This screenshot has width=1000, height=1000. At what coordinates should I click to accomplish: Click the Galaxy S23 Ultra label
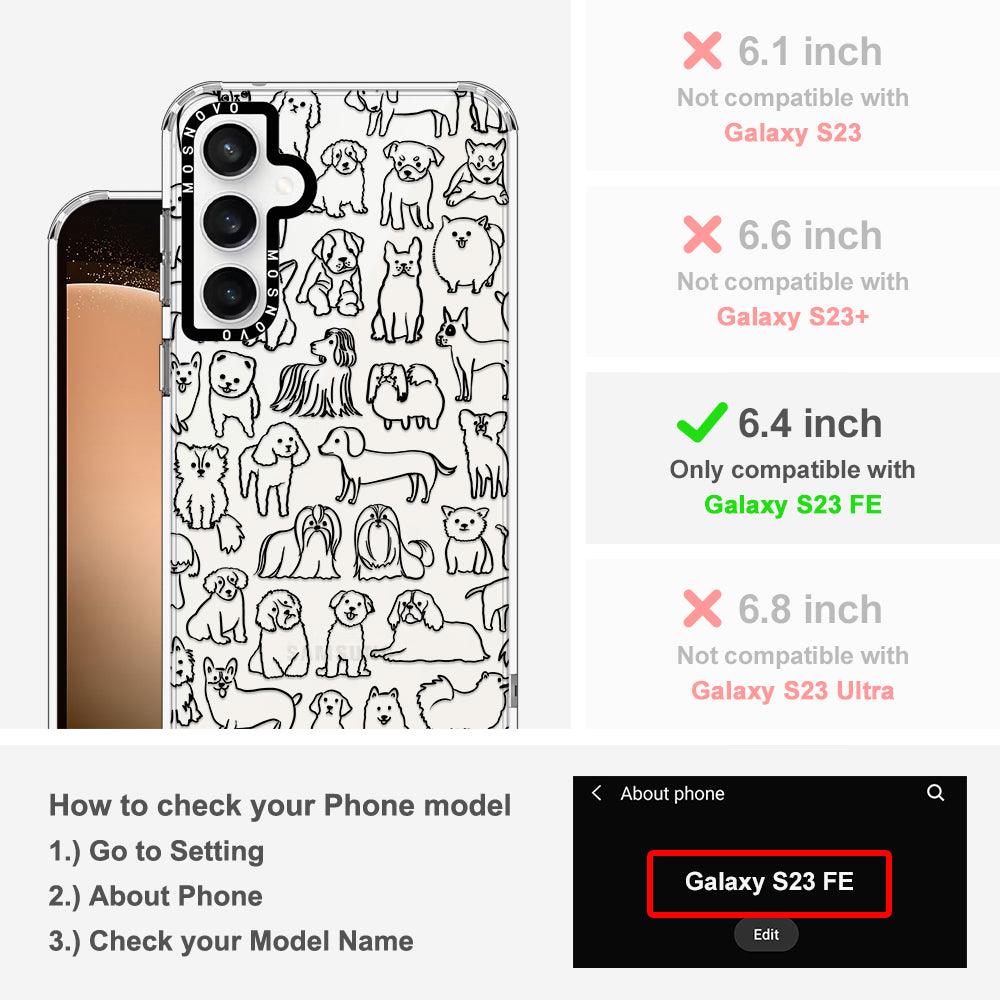(x=793, y=691)
